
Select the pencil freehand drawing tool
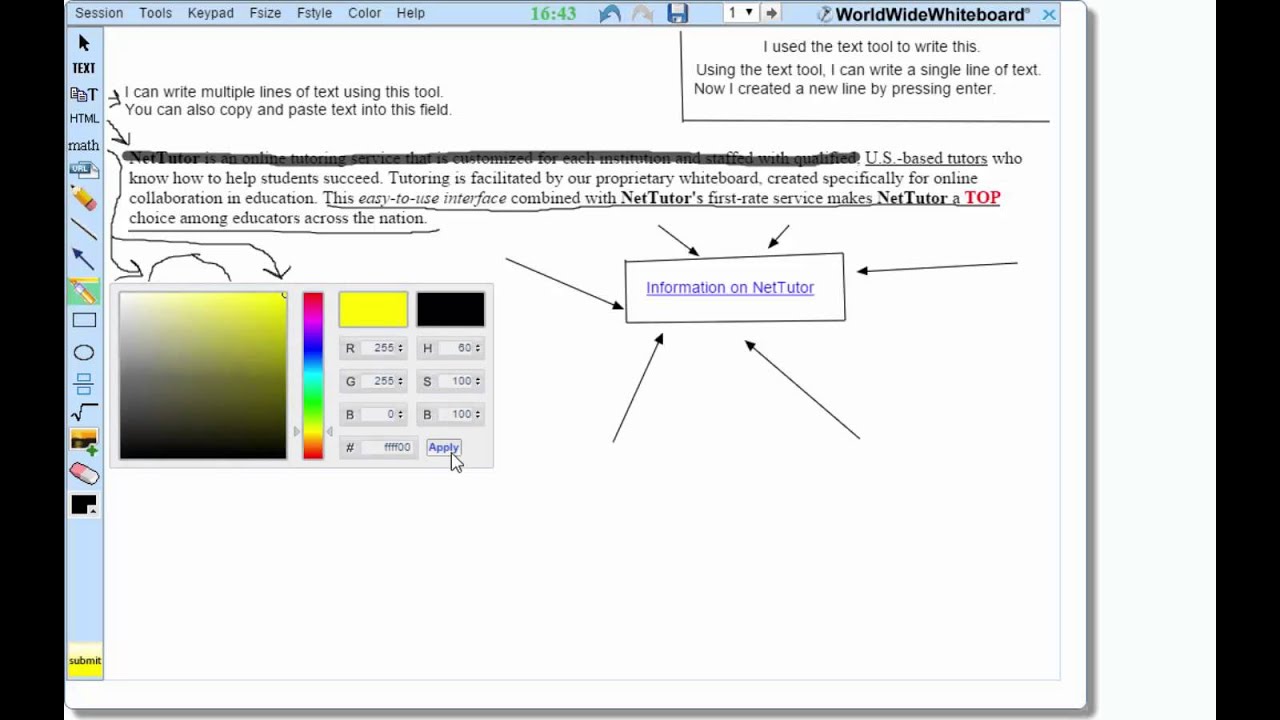pyautogui.click(x=84, y=198)
